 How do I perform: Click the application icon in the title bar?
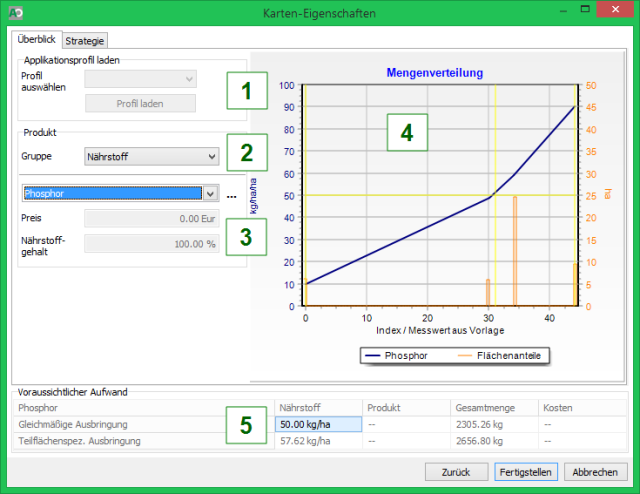pos(15,13)
